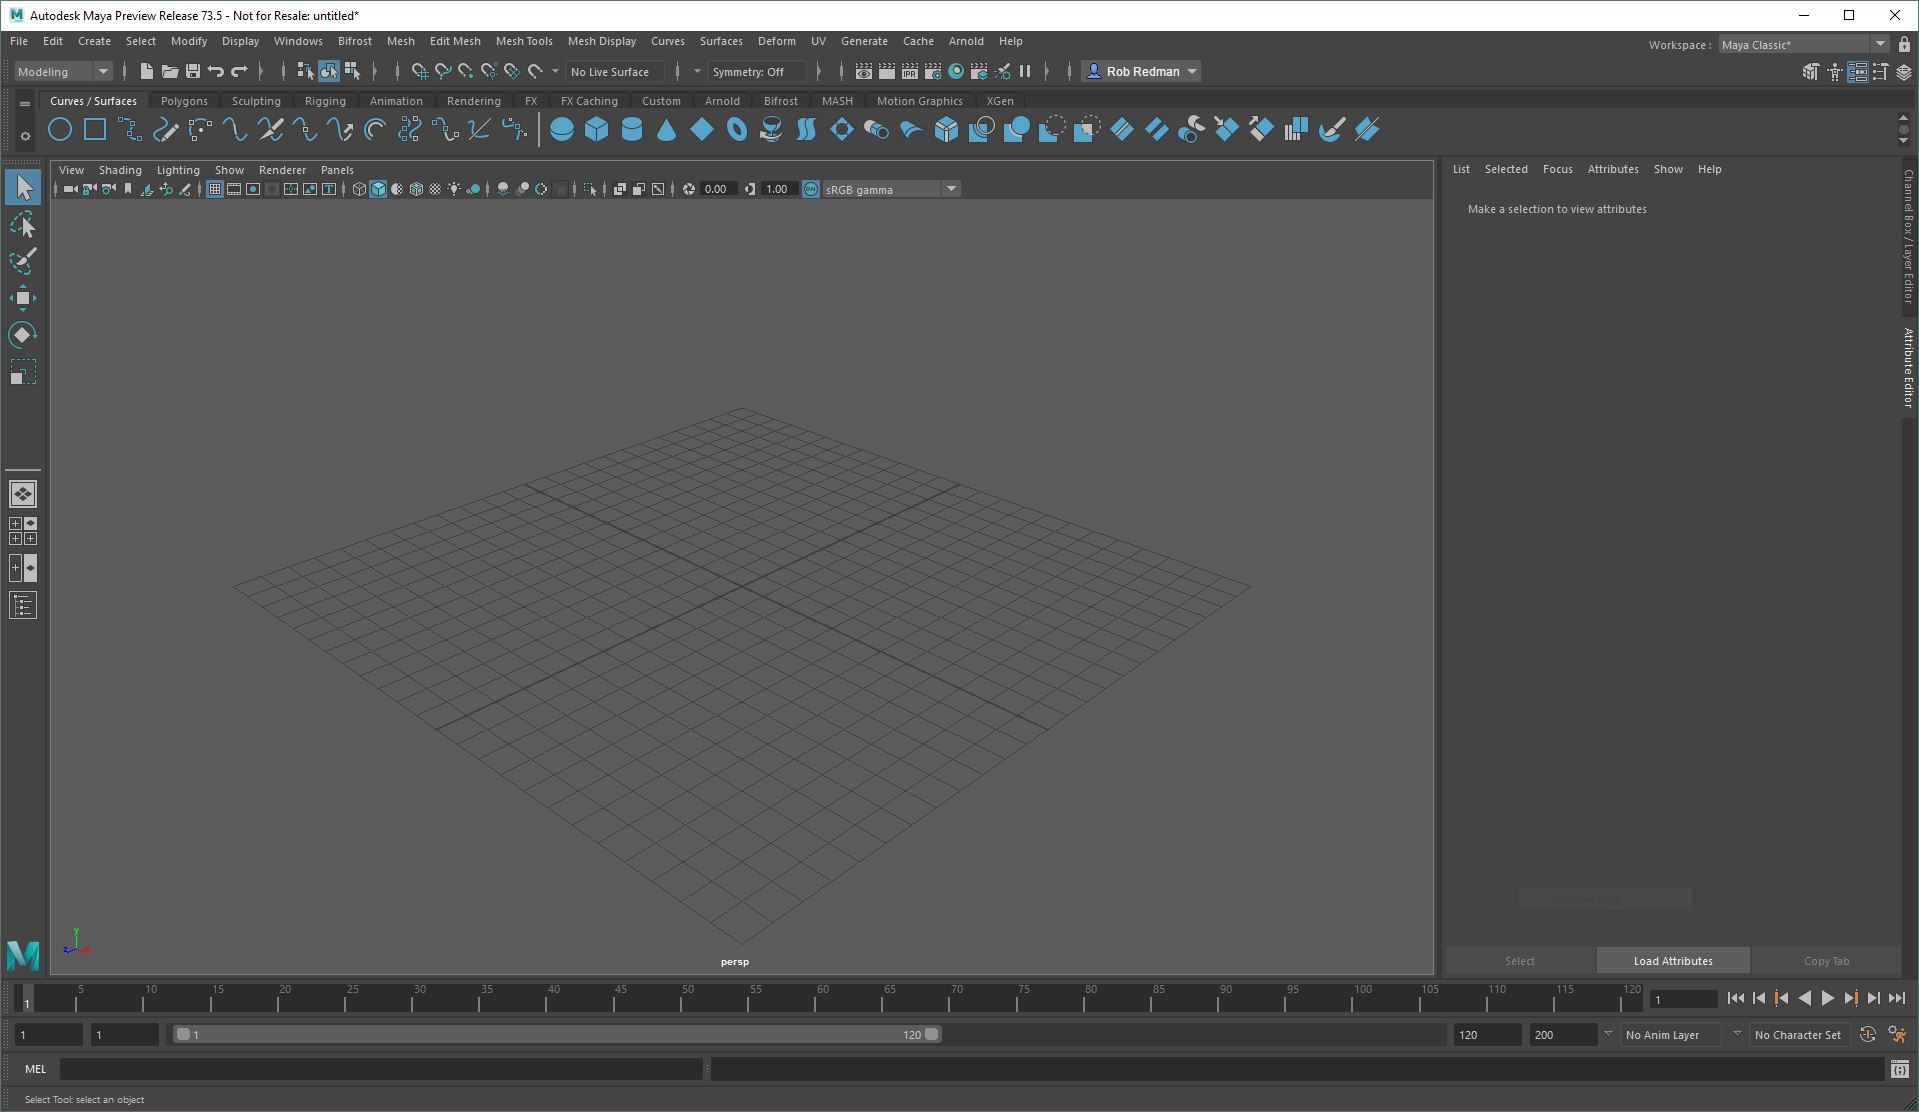Click the MEL command language button
This screenshot has height=1112, width=1919.
35,1069
